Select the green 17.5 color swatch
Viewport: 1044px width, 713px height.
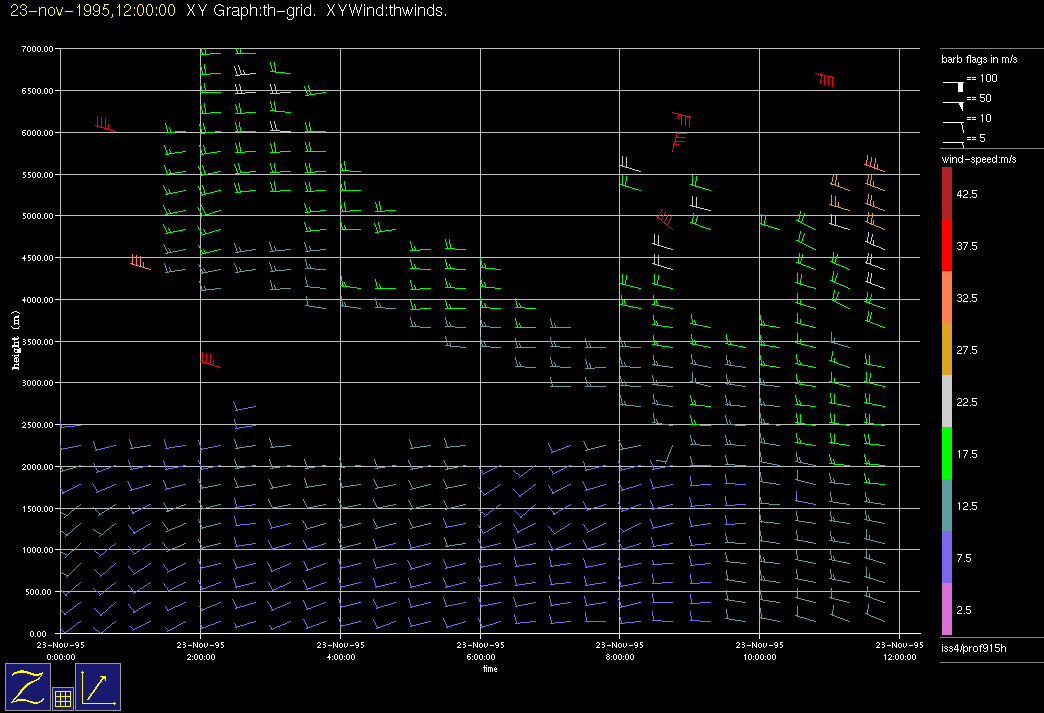[x=947, y=454]
